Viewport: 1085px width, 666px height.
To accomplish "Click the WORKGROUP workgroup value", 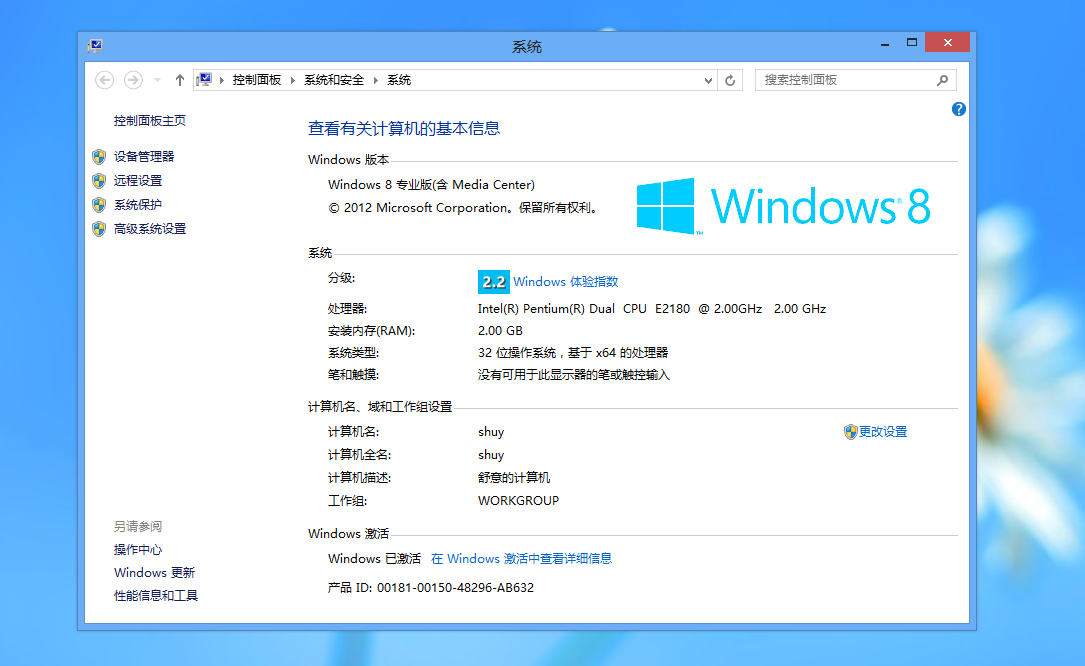I will tap(518, 501).
